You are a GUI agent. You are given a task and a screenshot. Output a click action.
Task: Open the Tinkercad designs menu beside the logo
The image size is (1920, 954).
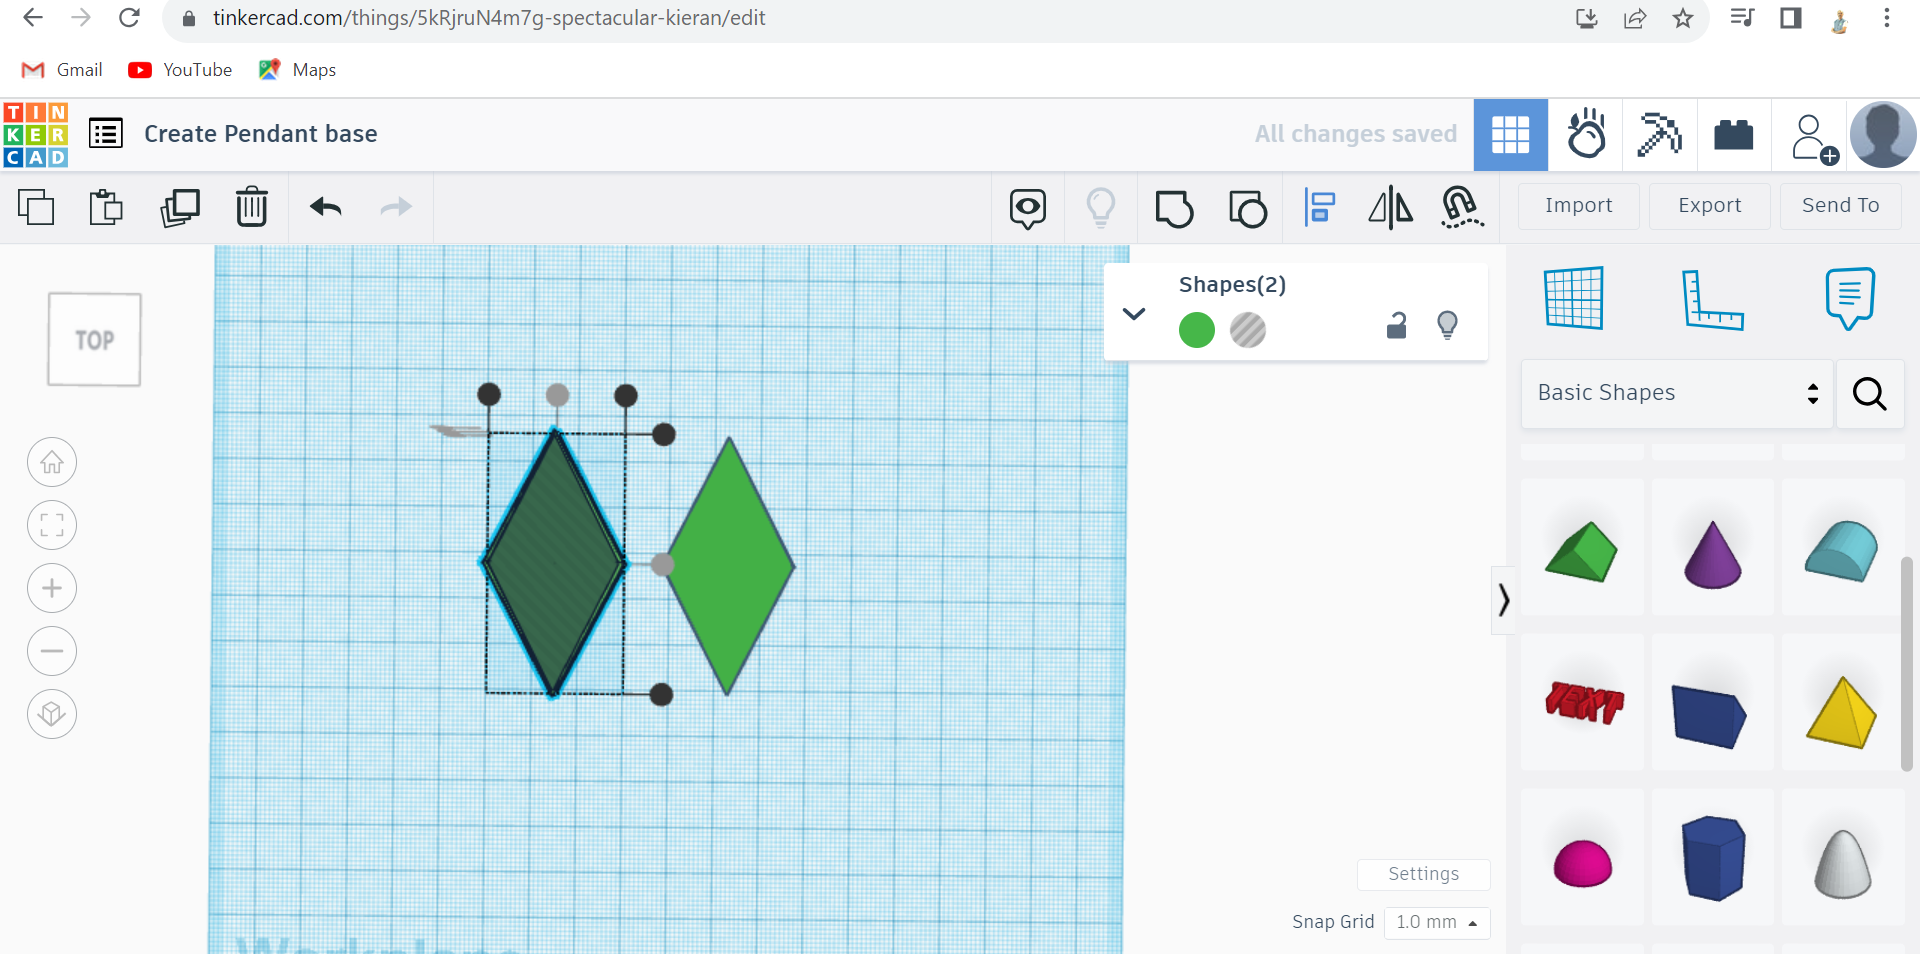coord(105,133)
